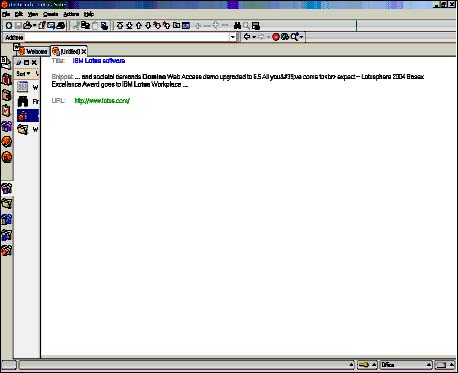Click the binoculars find icon in toolbar

click(x=237, y=26)
